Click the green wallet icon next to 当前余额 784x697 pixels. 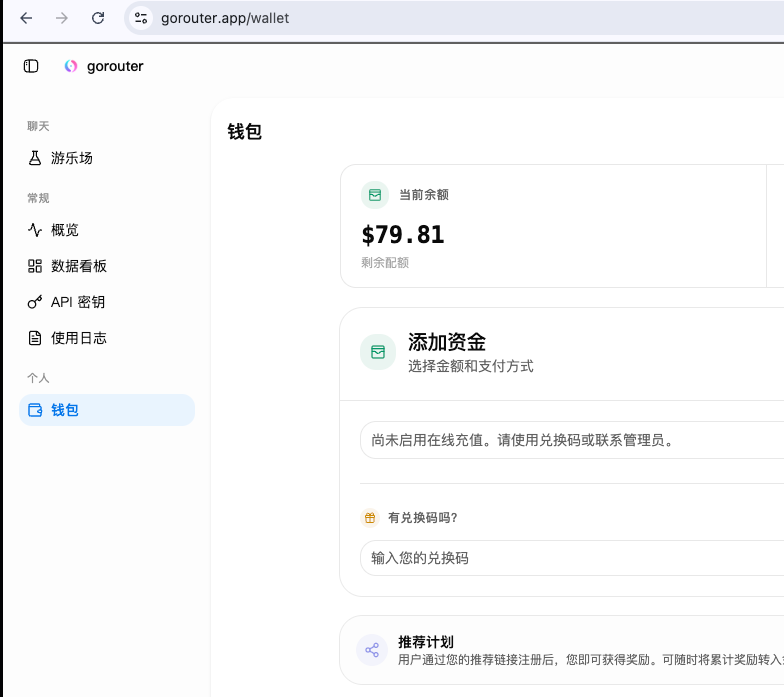(375, 195)
